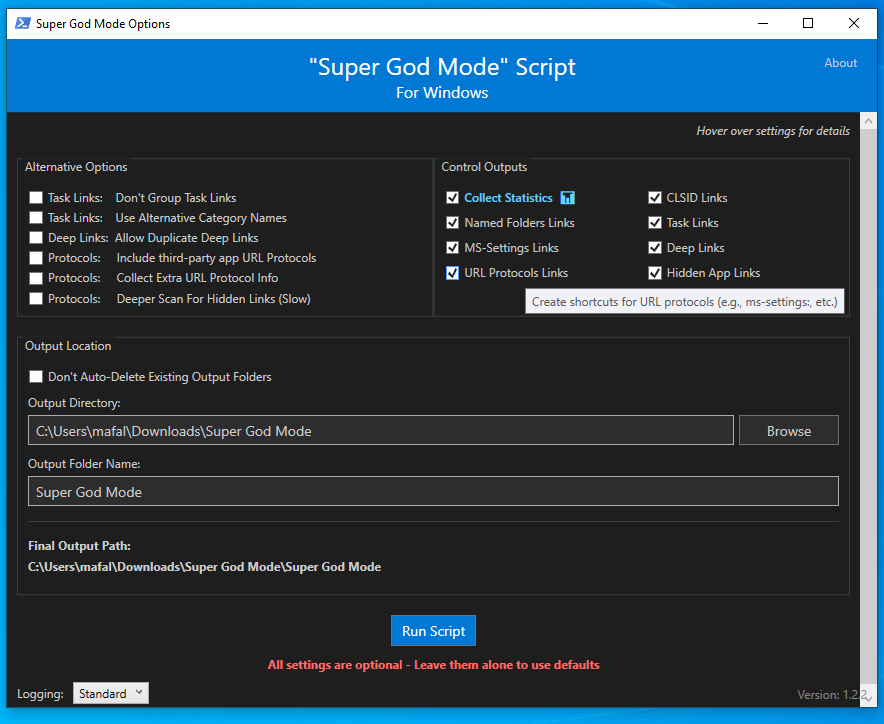
Task: Click the Browse button
Action: point(789,431)
